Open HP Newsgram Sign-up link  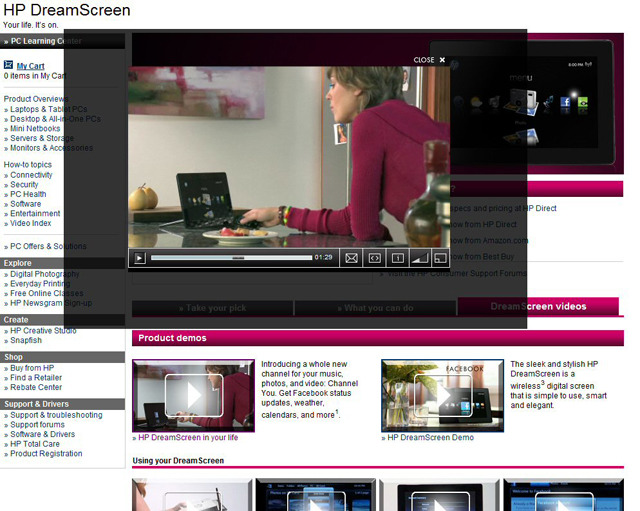pos(51,303)
